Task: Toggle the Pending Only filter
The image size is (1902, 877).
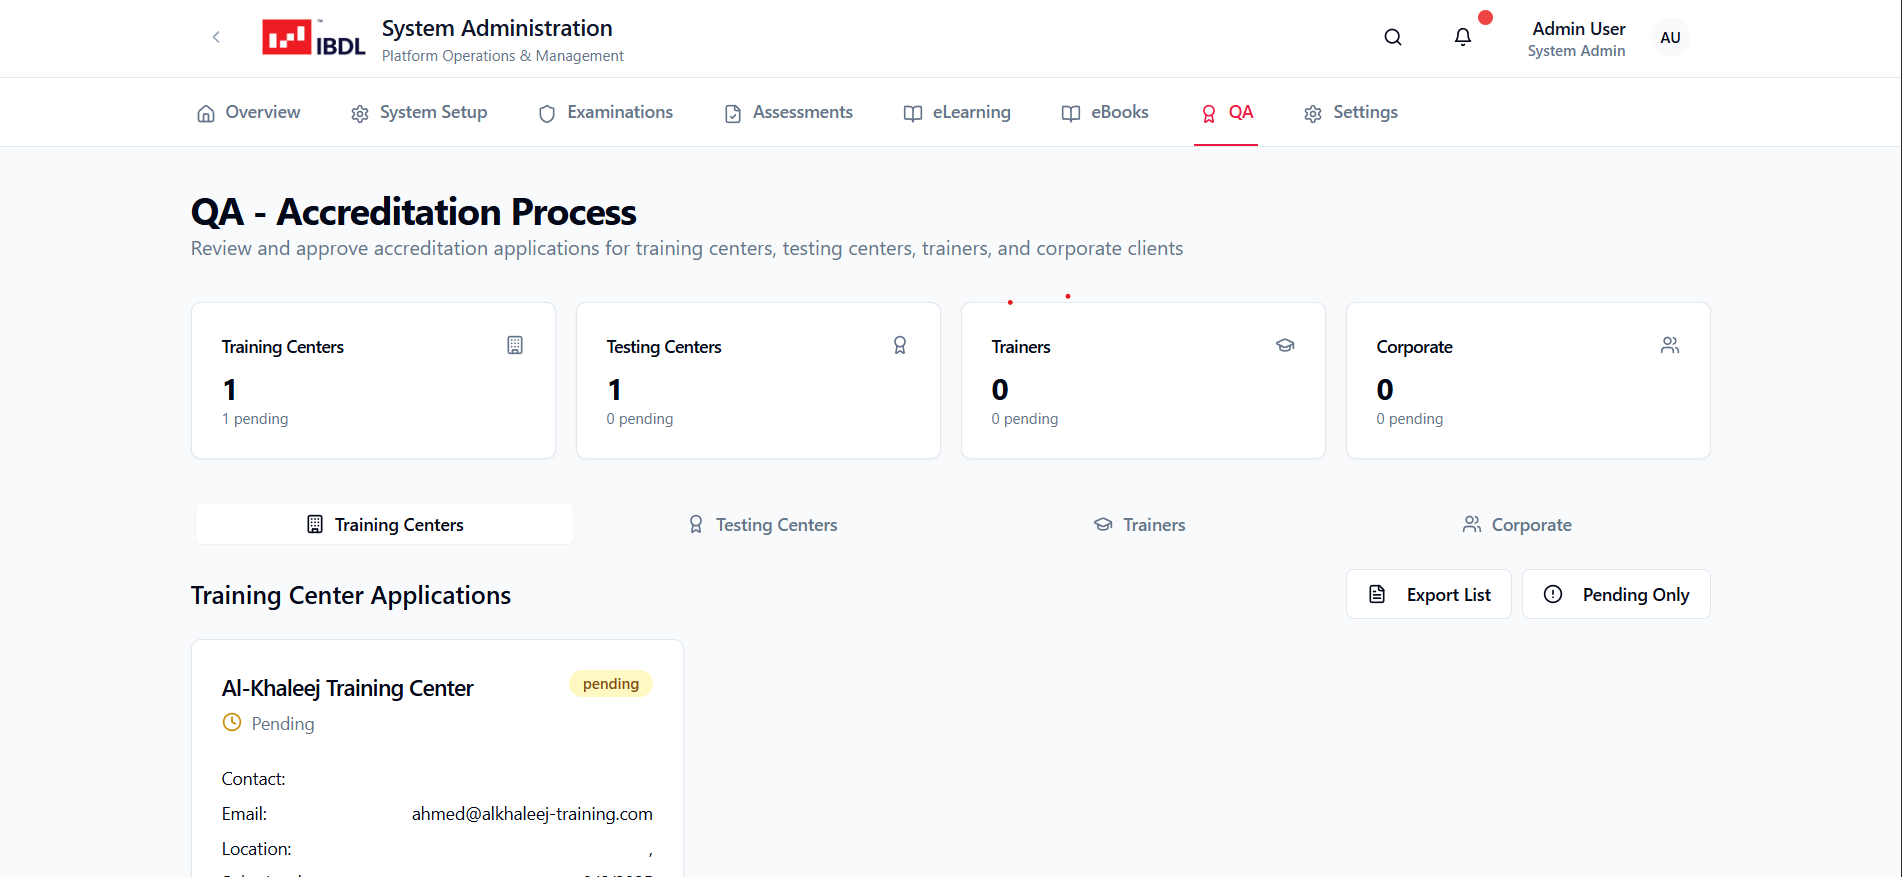Action: [x=1615, y=594]
